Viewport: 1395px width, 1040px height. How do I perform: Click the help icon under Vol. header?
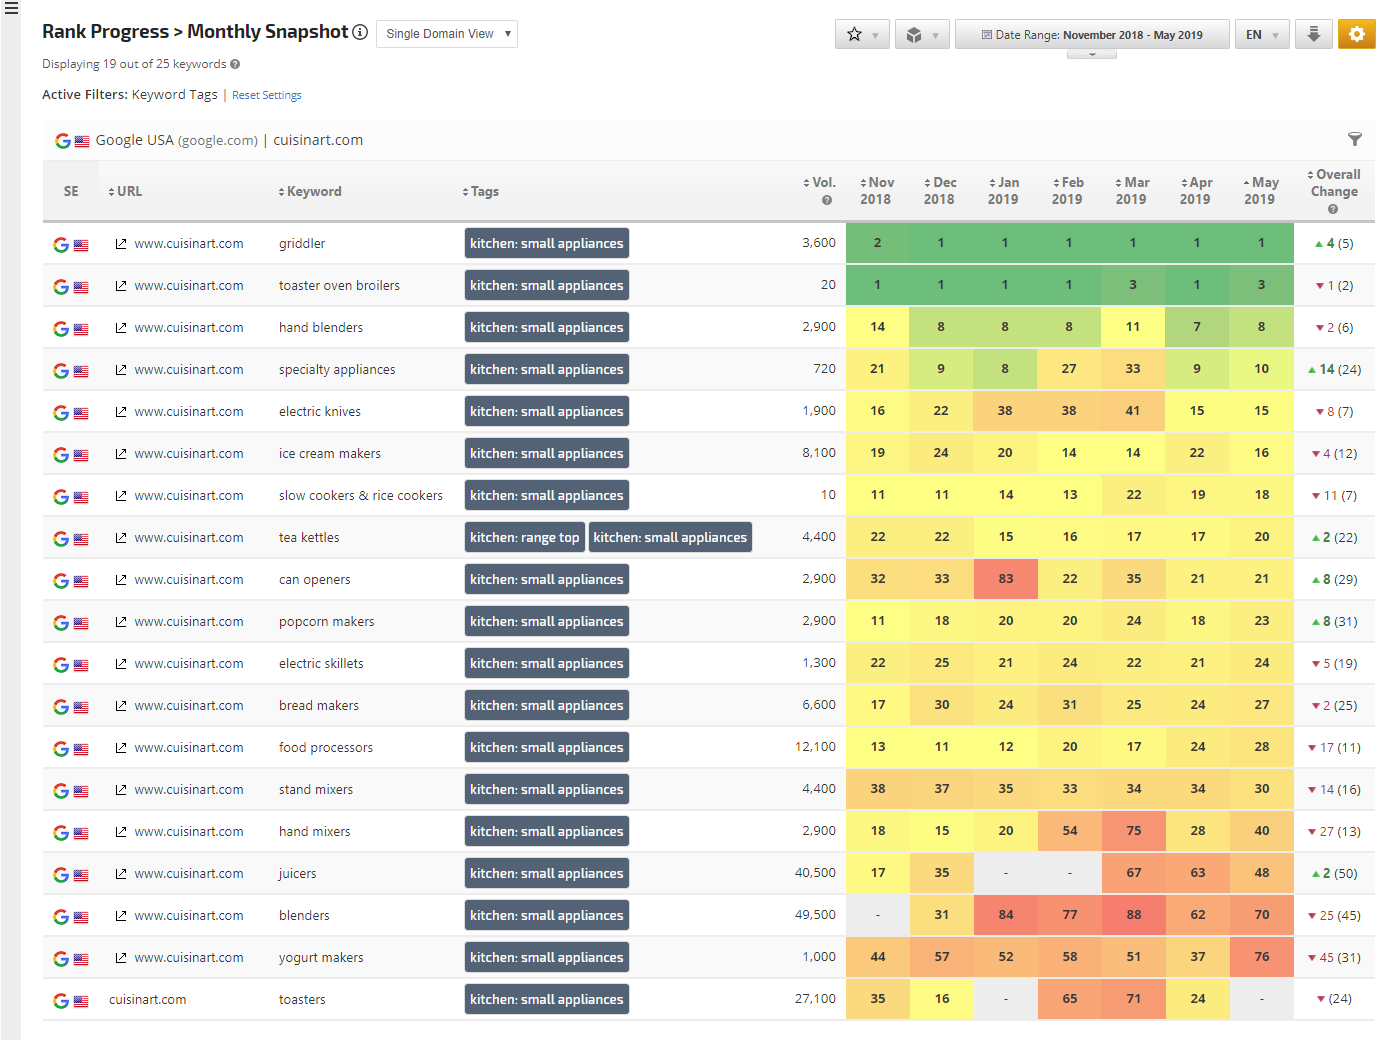(826, 200)
